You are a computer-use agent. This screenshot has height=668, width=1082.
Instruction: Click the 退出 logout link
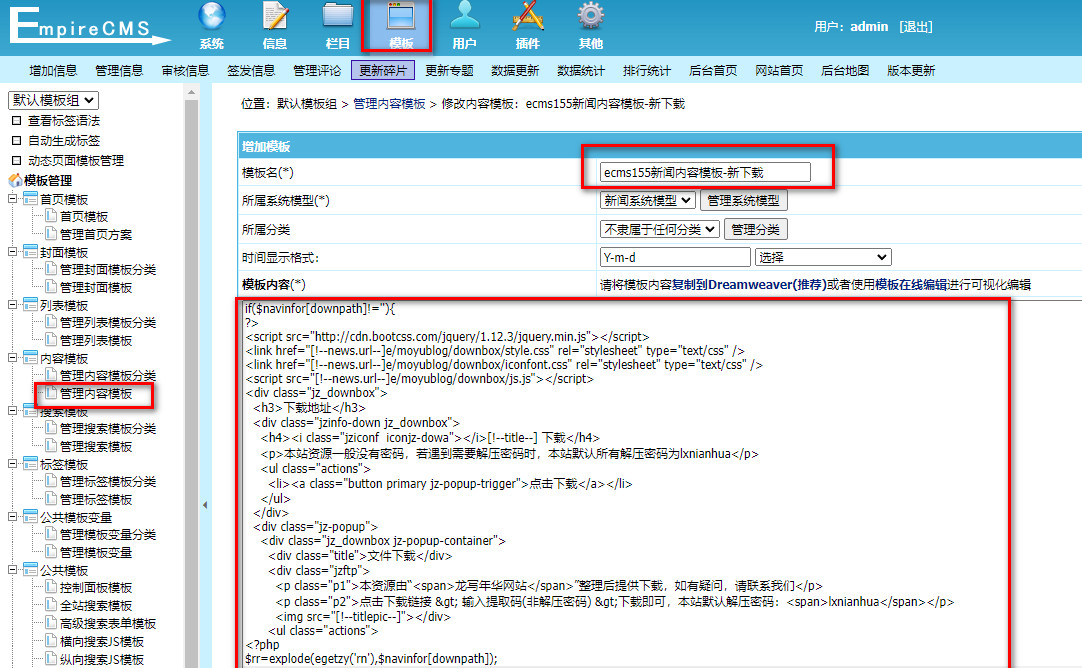(x=916, y=26)
